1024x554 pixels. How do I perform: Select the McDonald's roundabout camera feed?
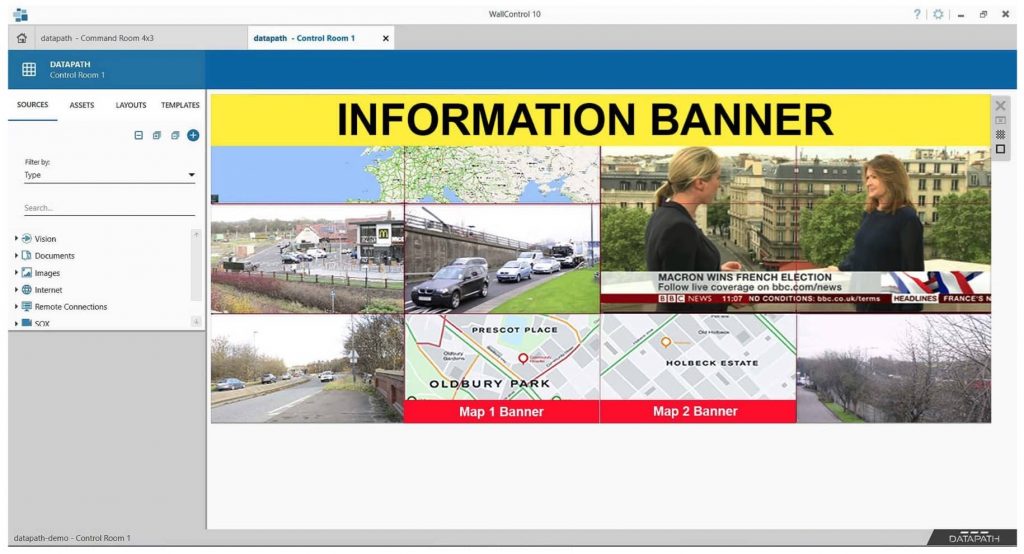point(308,259)
